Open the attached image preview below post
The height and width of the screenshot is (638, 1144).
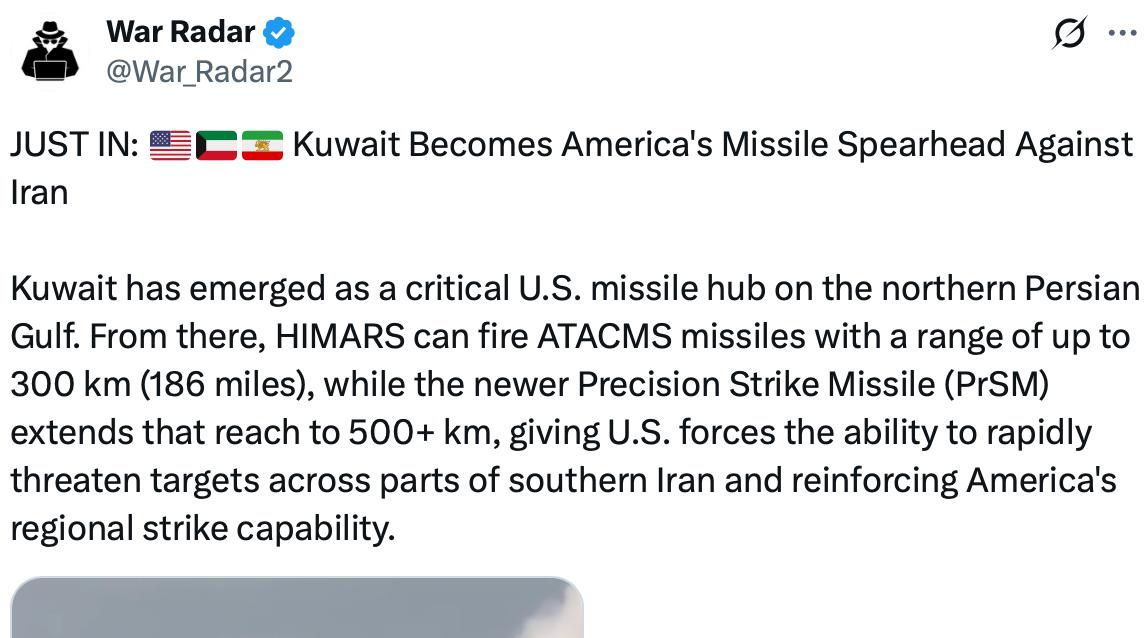[297, 607]
